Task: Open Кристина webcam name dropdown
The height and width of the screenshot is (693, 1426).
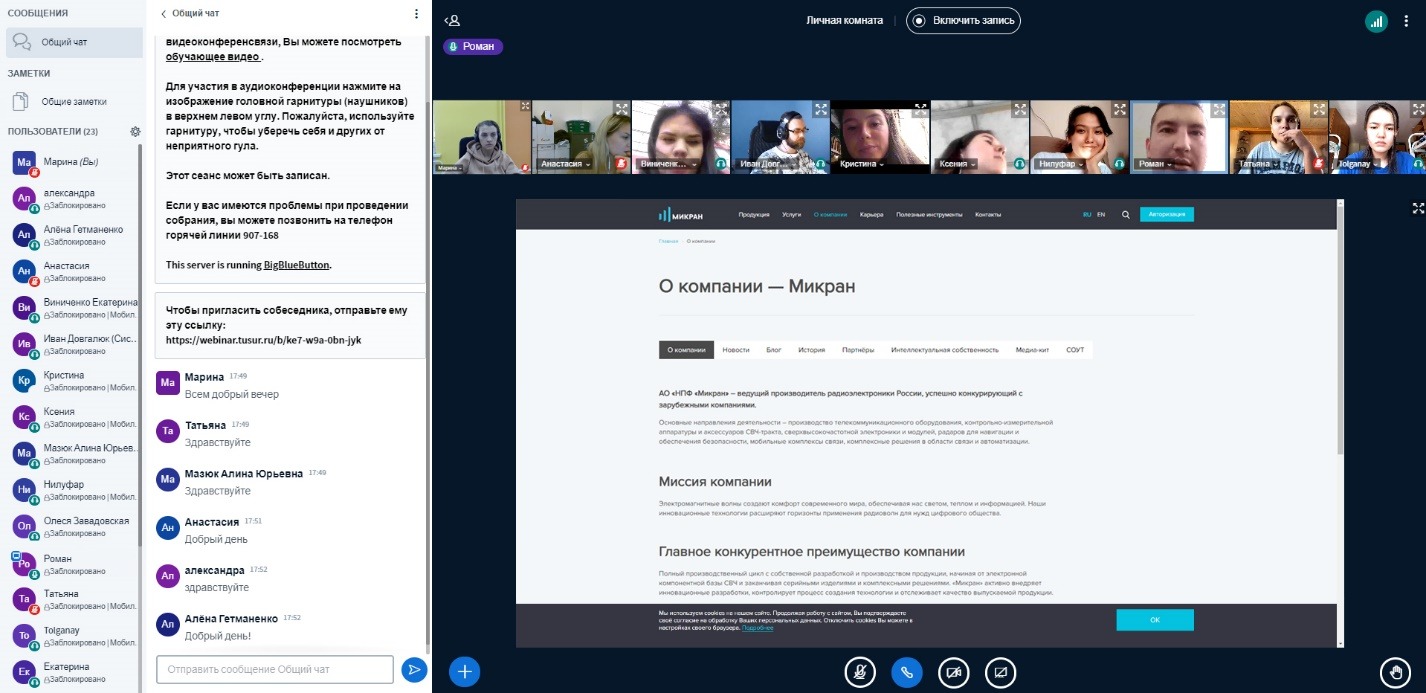Action: pos(864,163)
